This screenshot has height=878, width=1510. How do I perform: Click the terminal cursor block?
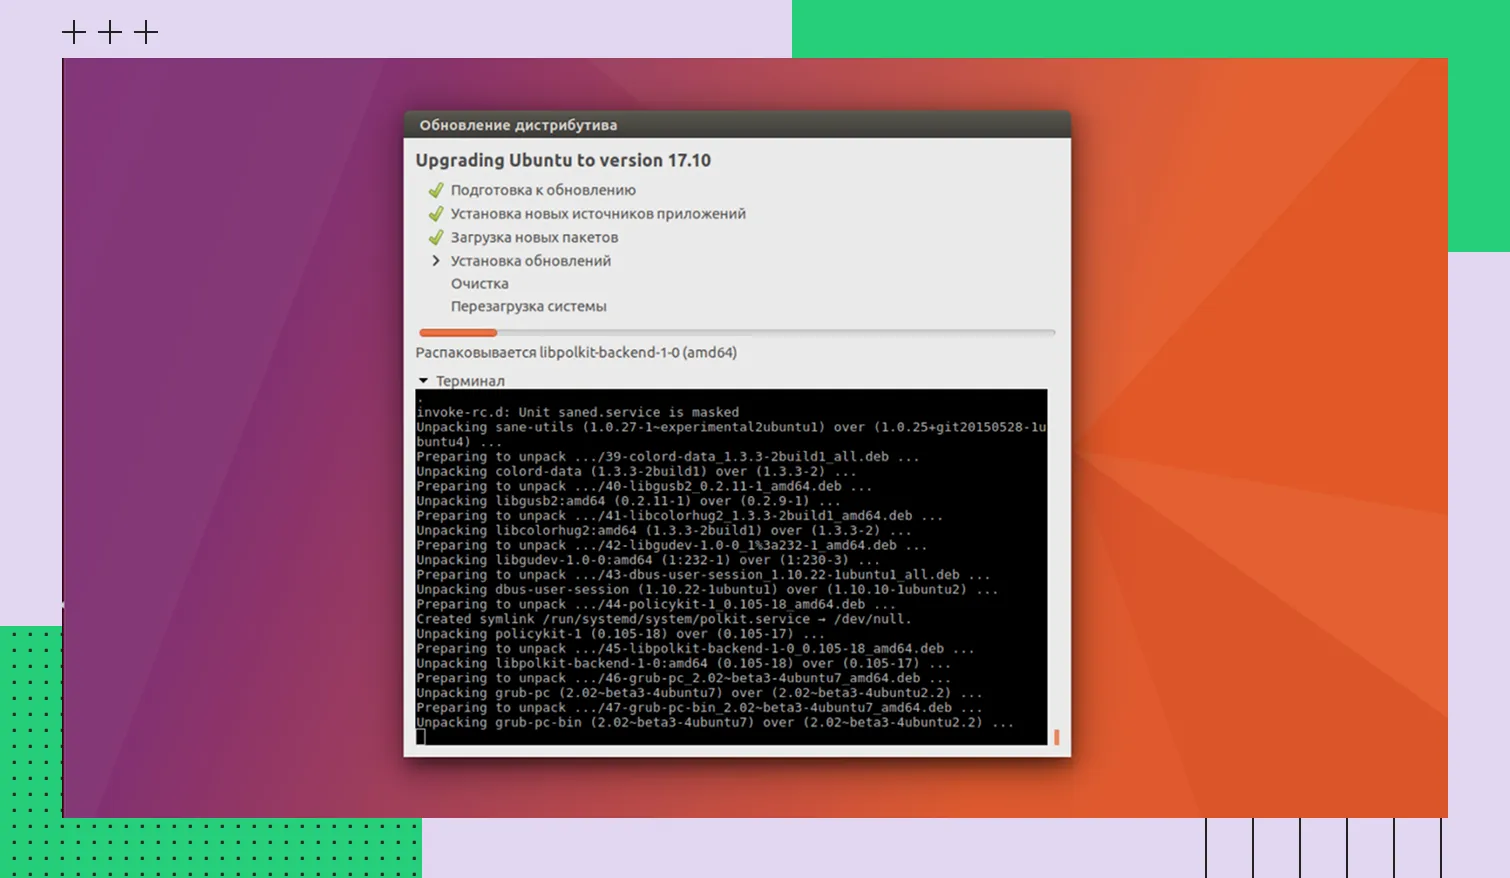point(421,737)
